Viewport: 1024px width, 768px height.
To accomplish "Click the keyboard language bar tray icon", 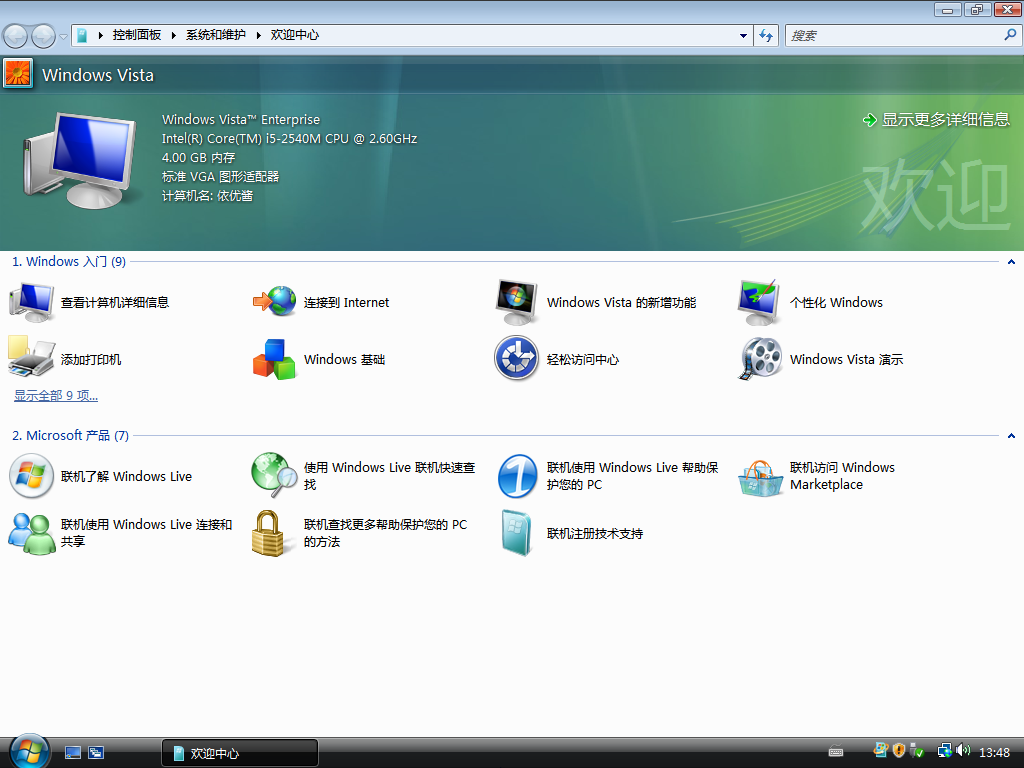I will pyautogui.click(x=836, y=752).
